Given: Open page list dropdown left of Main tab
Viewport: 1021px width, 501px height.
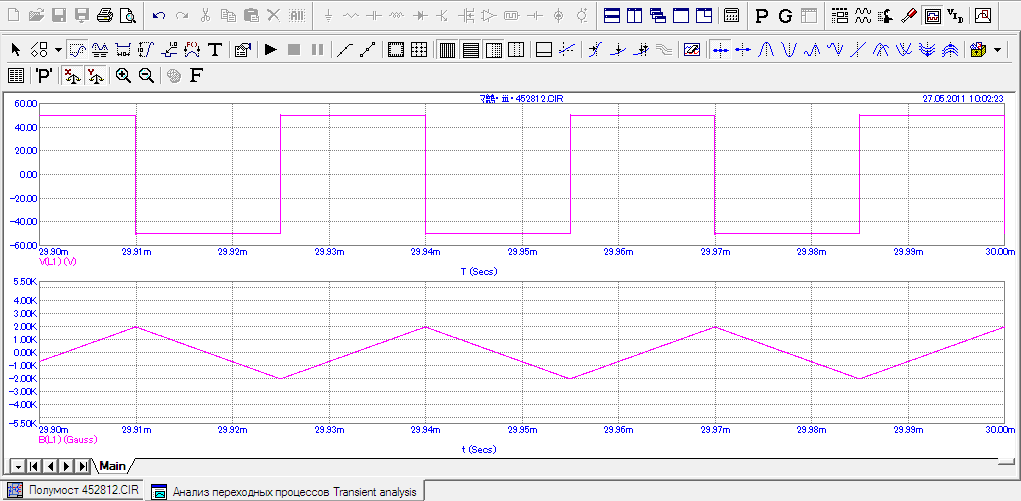Looking at the screenshot, I should coord(18,466).
